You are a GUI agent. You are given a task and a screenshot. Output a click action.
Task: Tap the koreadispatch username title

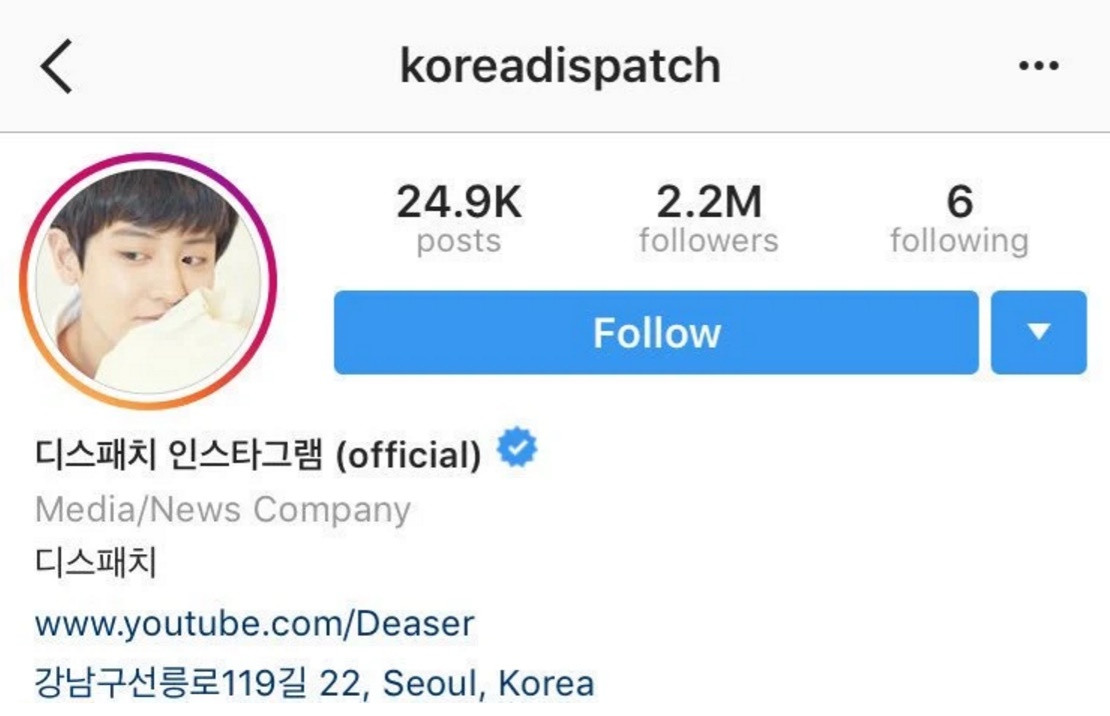[x=560, y=66]
